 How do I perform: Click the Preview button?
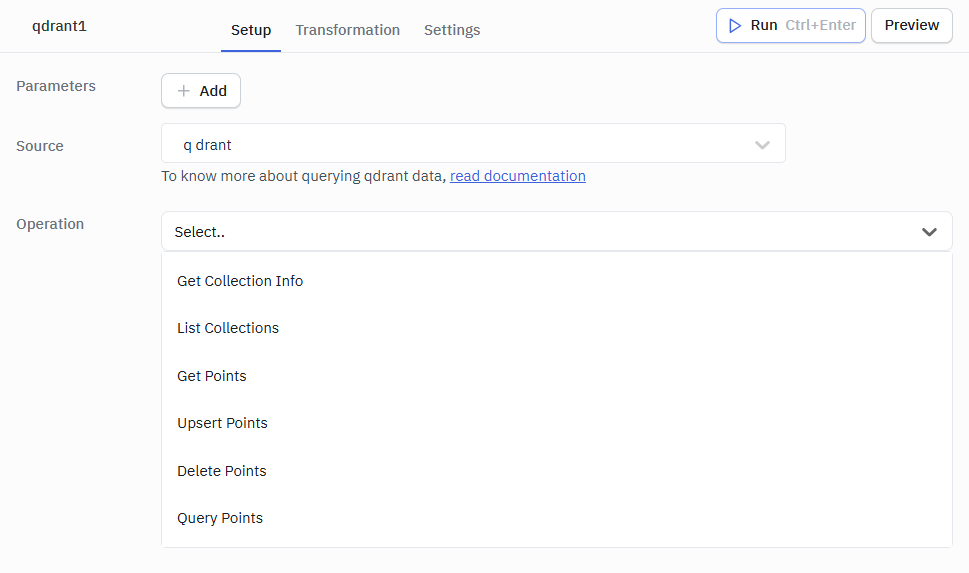click(912, 25)
